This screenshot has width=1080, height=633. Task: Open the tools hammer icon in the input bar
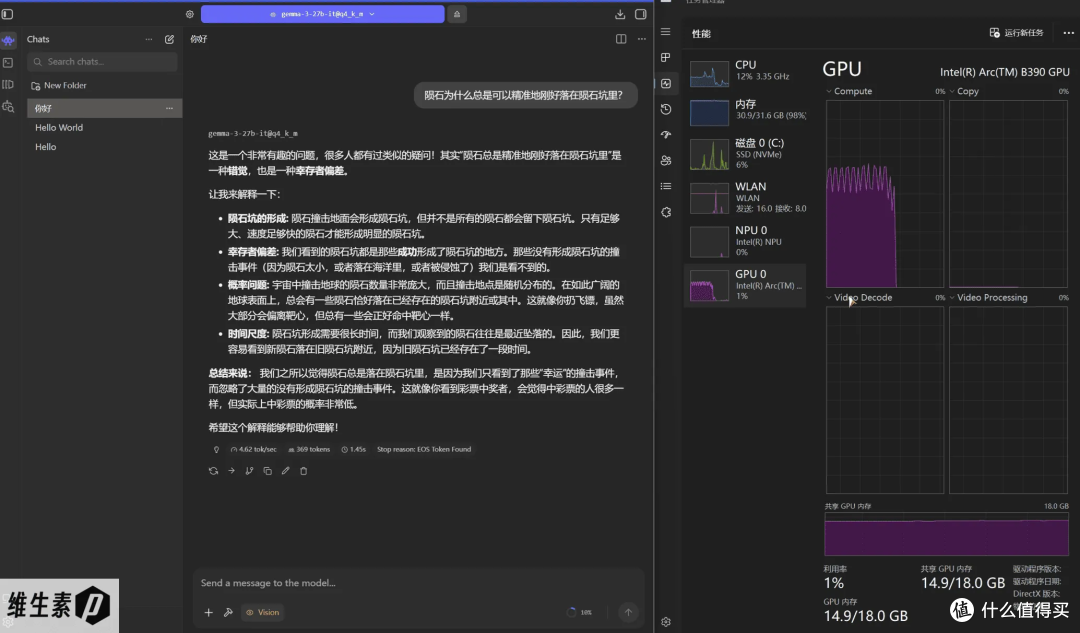pos(228,612)
